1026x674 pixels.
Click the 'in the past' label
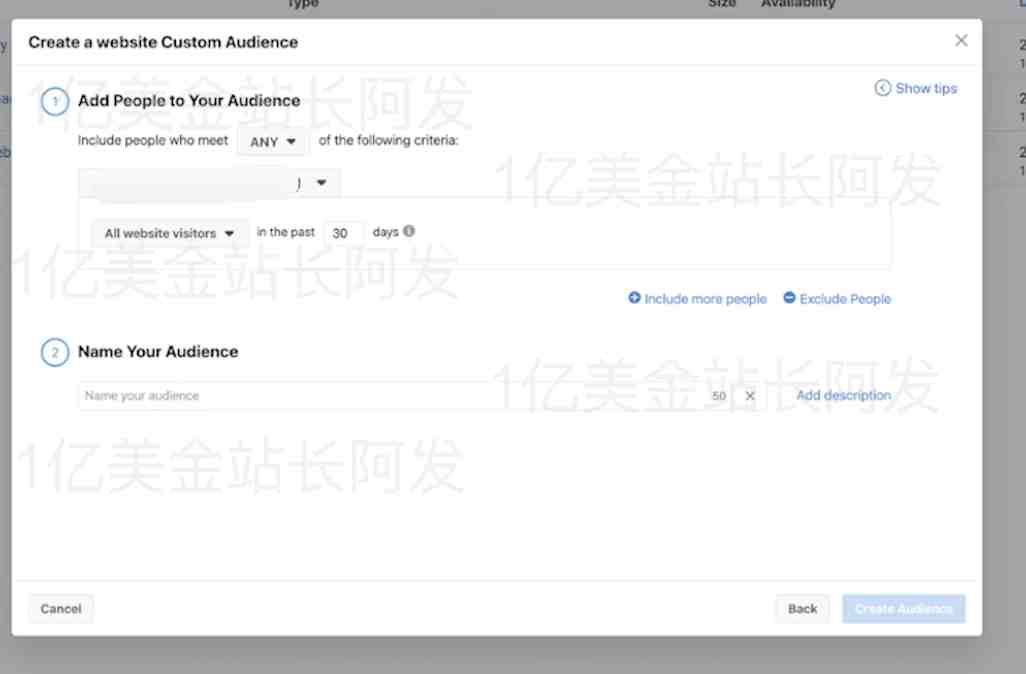pyautogui.click(x=285, y=232)
